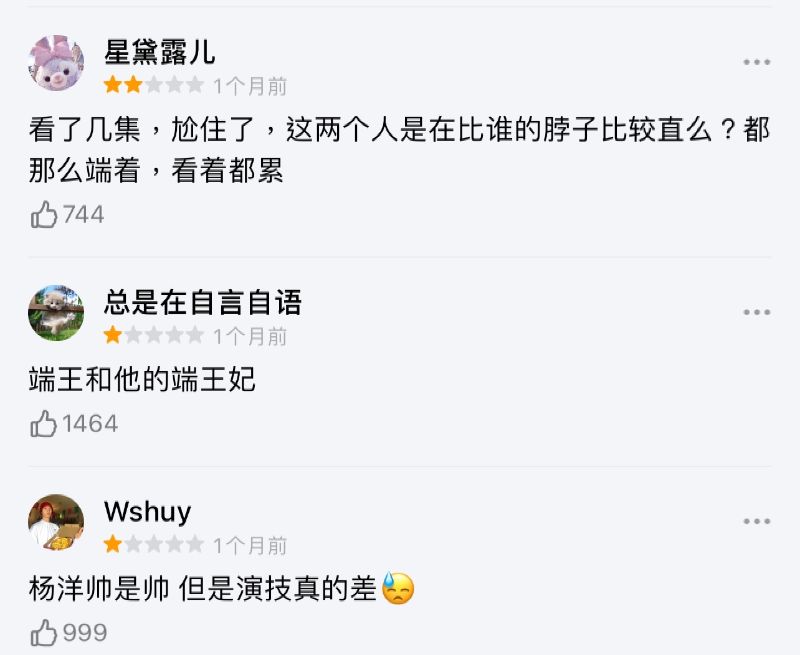Tap the 744 like count

click(x=84, y=214)
